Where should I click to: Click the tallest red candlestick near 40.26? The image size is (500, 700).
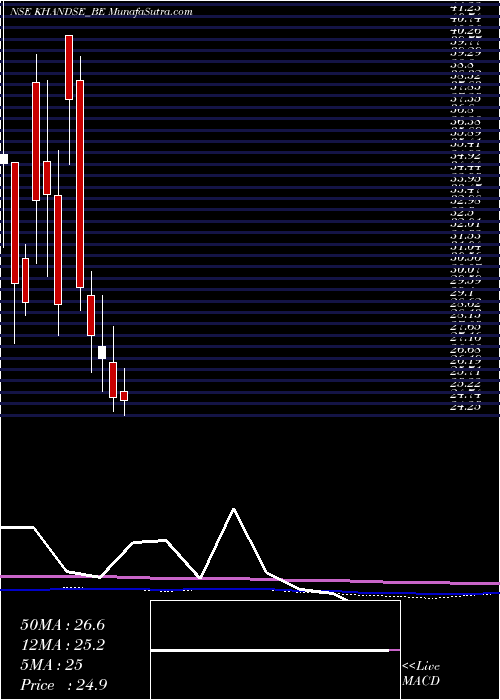point(69,67)
